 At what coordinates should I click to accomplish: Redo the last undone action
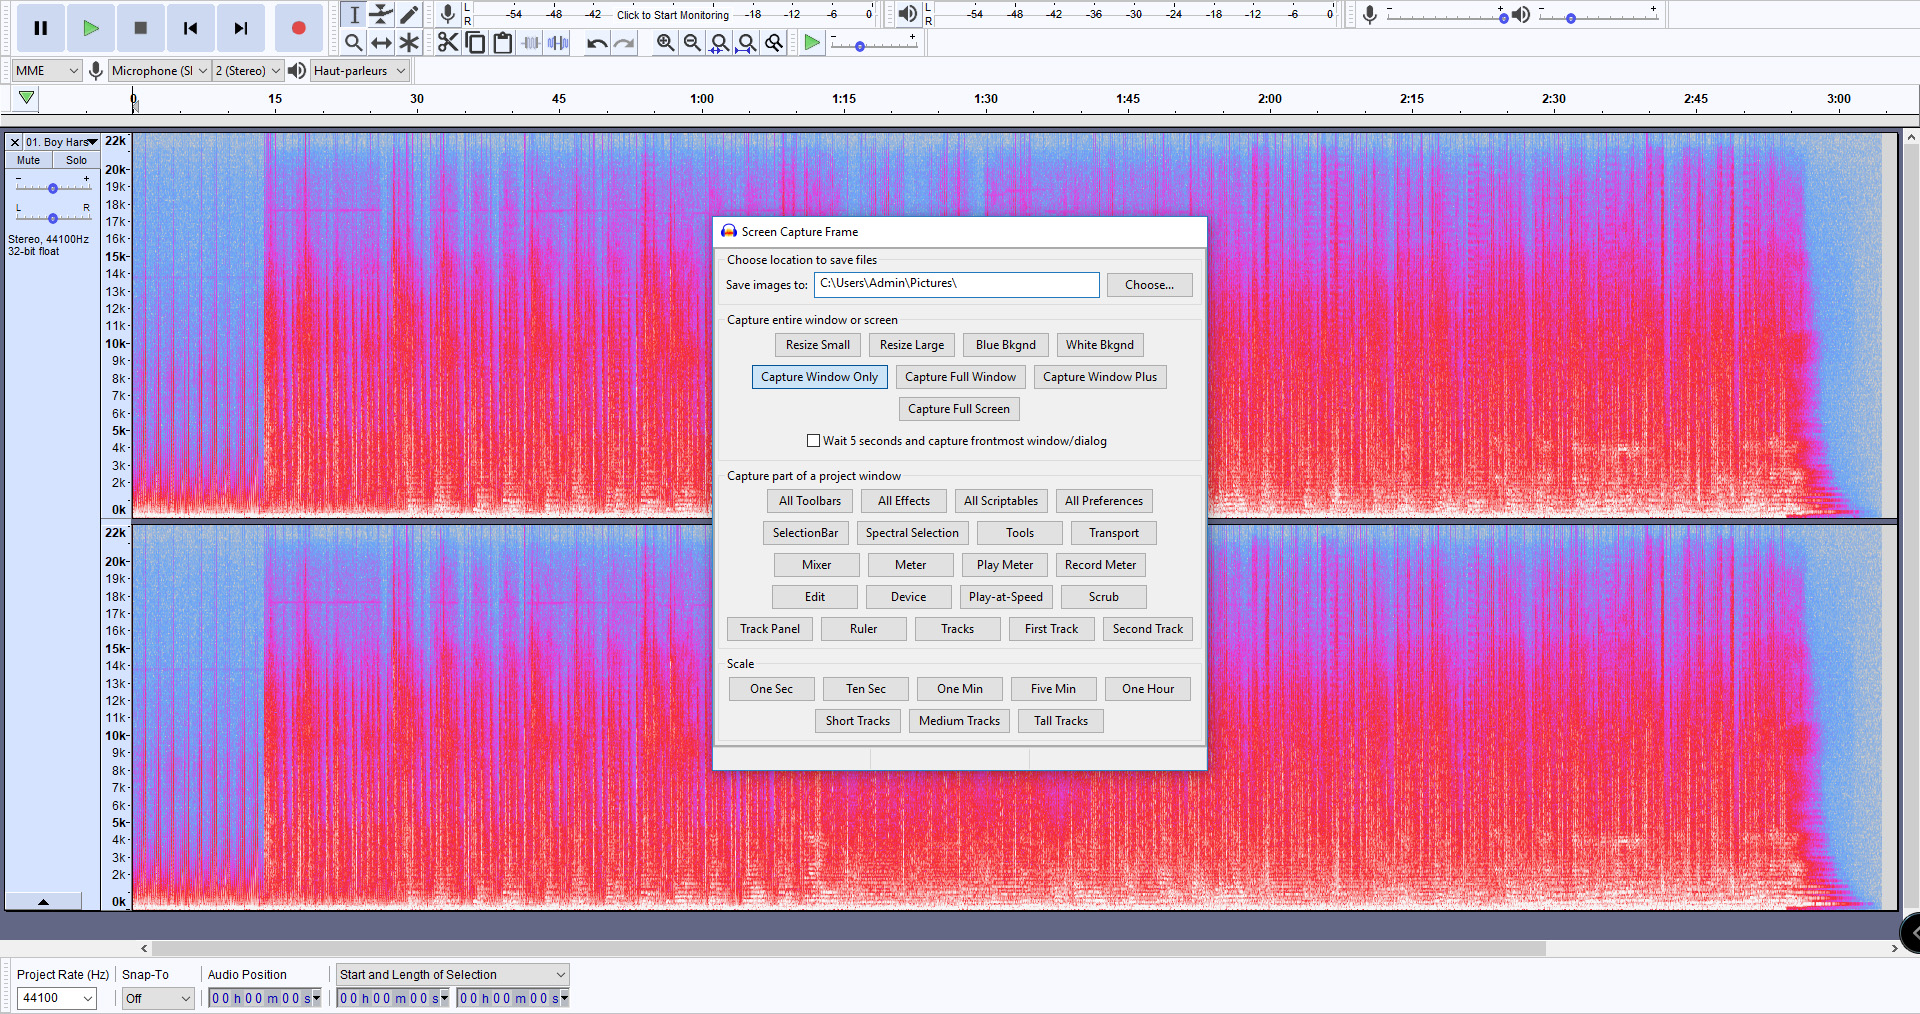[x=624, y=42]
